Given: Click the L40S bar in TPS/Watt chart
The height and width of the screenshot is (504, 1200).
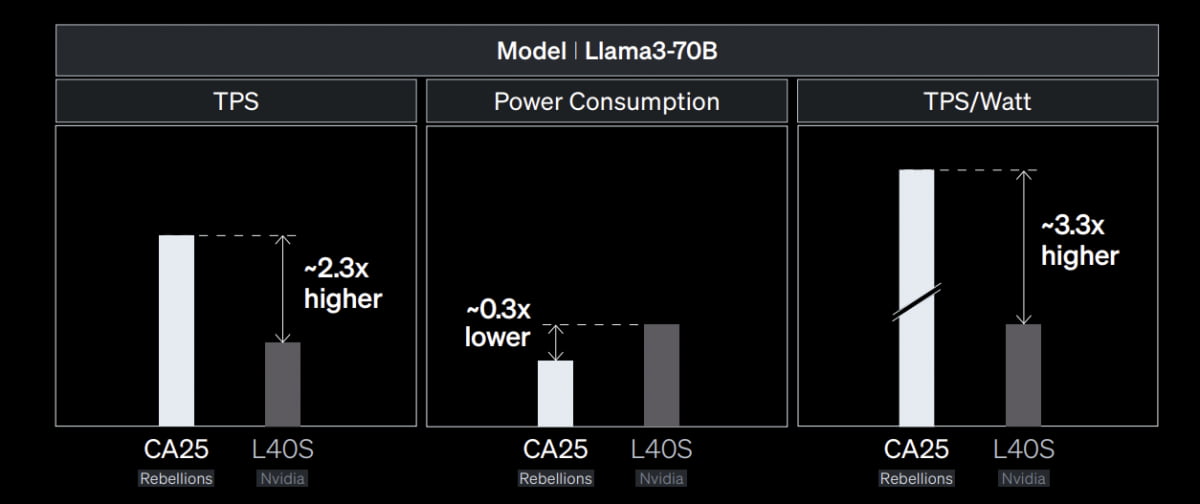Looking at the screenshot, I should tap(1023, 375).
